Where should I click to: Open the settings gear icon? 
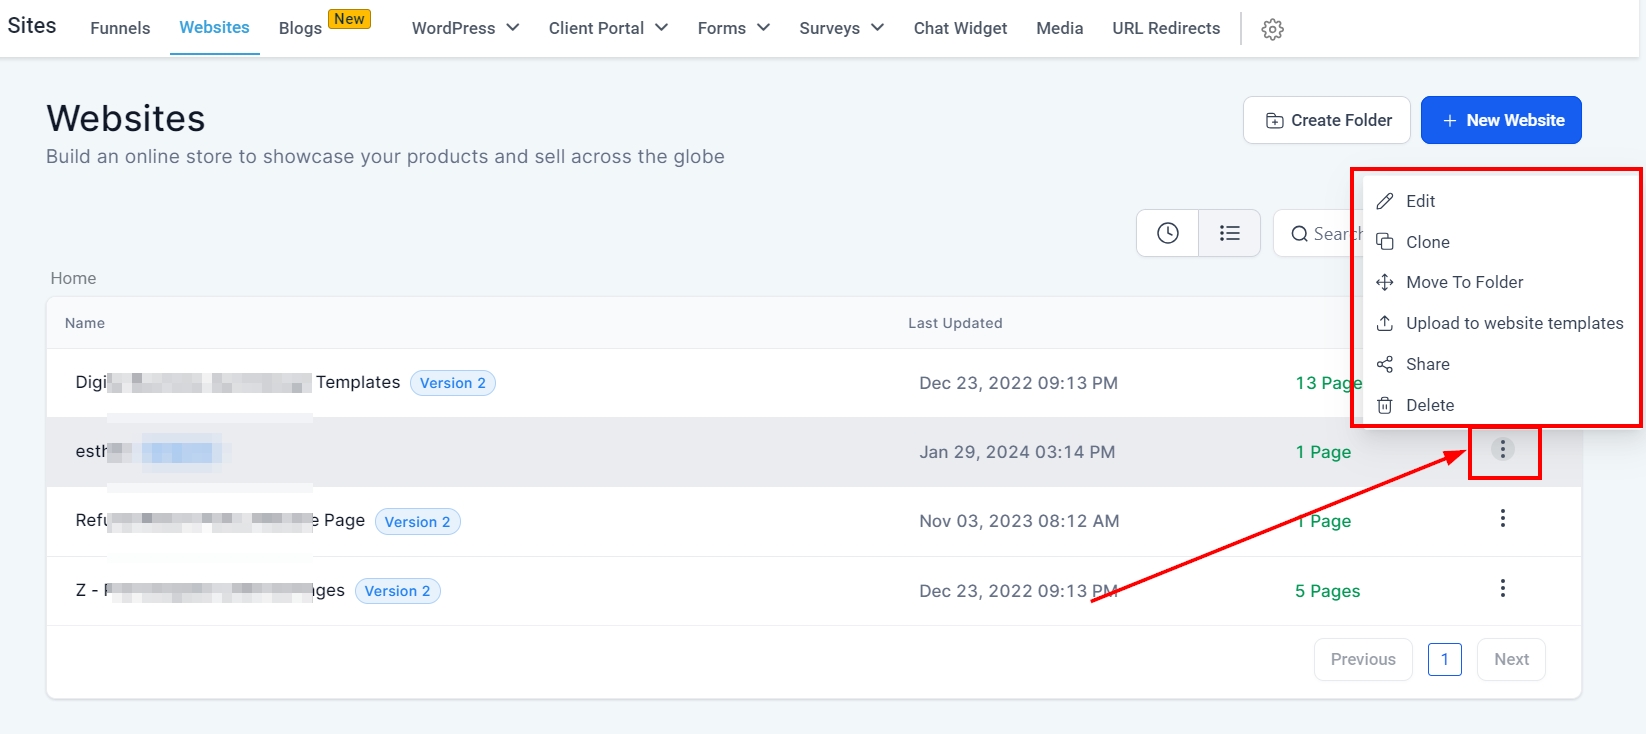tap(1272, 29)
